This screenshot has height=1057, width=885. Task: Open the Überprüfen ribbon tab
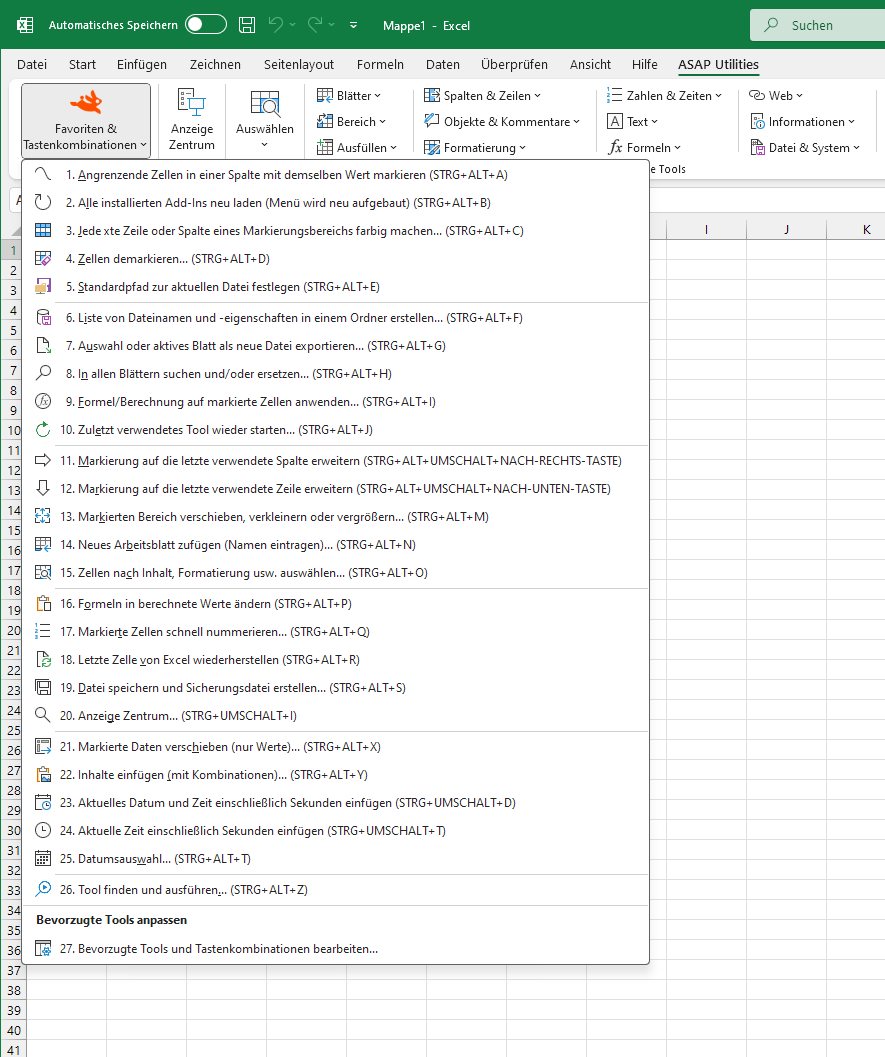point(514,64)
